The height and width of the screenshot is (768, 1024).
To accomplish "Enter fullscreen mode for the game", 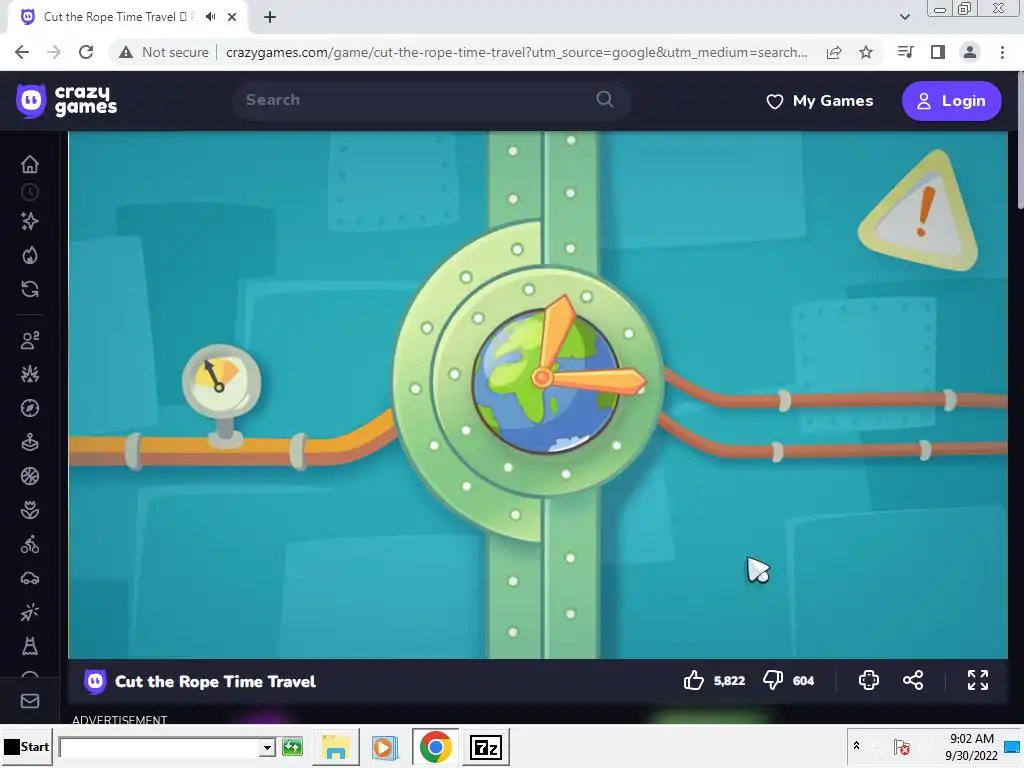I will (978, 680).
